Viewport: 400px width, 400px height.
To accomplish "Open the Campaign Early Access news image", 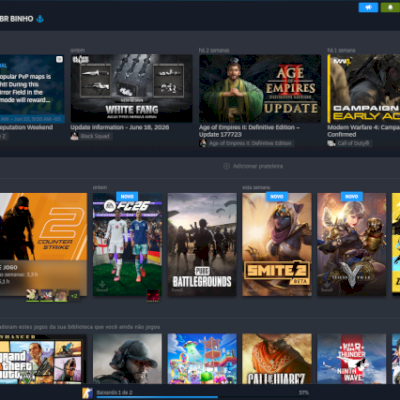I will click(x=364, y=88).
